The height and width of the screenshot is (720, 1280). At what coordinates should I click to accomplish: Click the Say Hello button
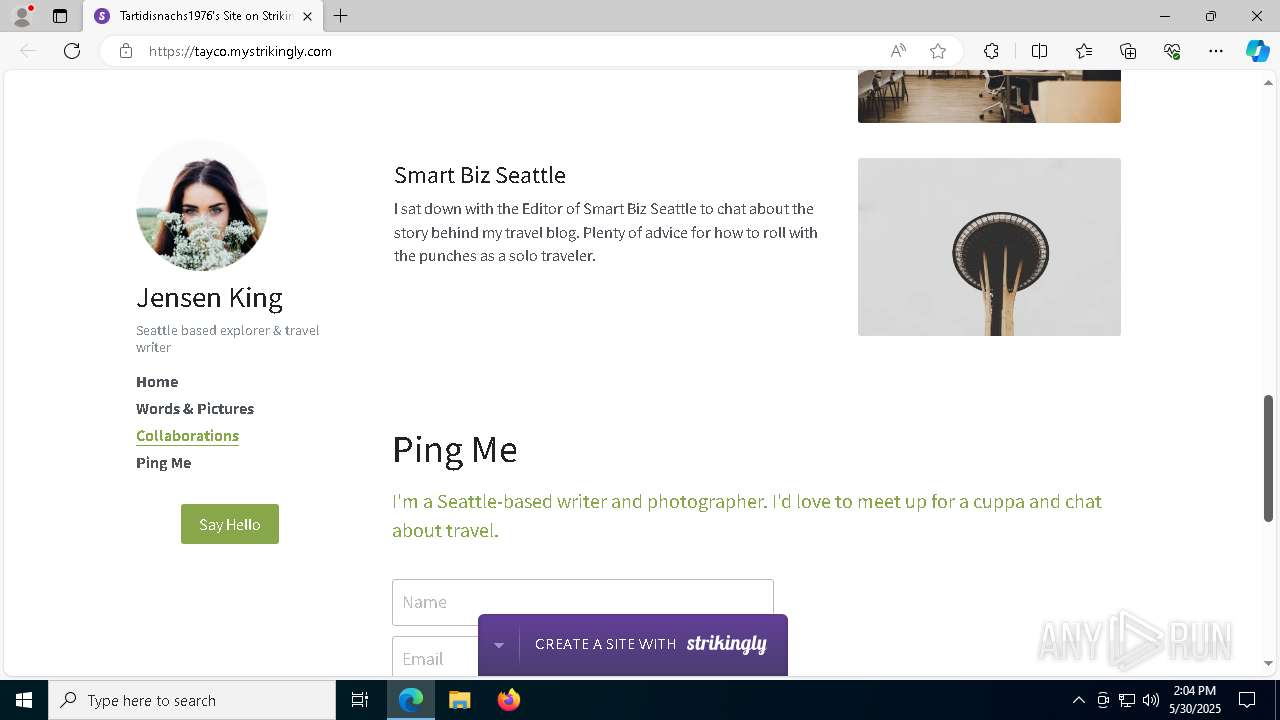click(x=230, y=524)
